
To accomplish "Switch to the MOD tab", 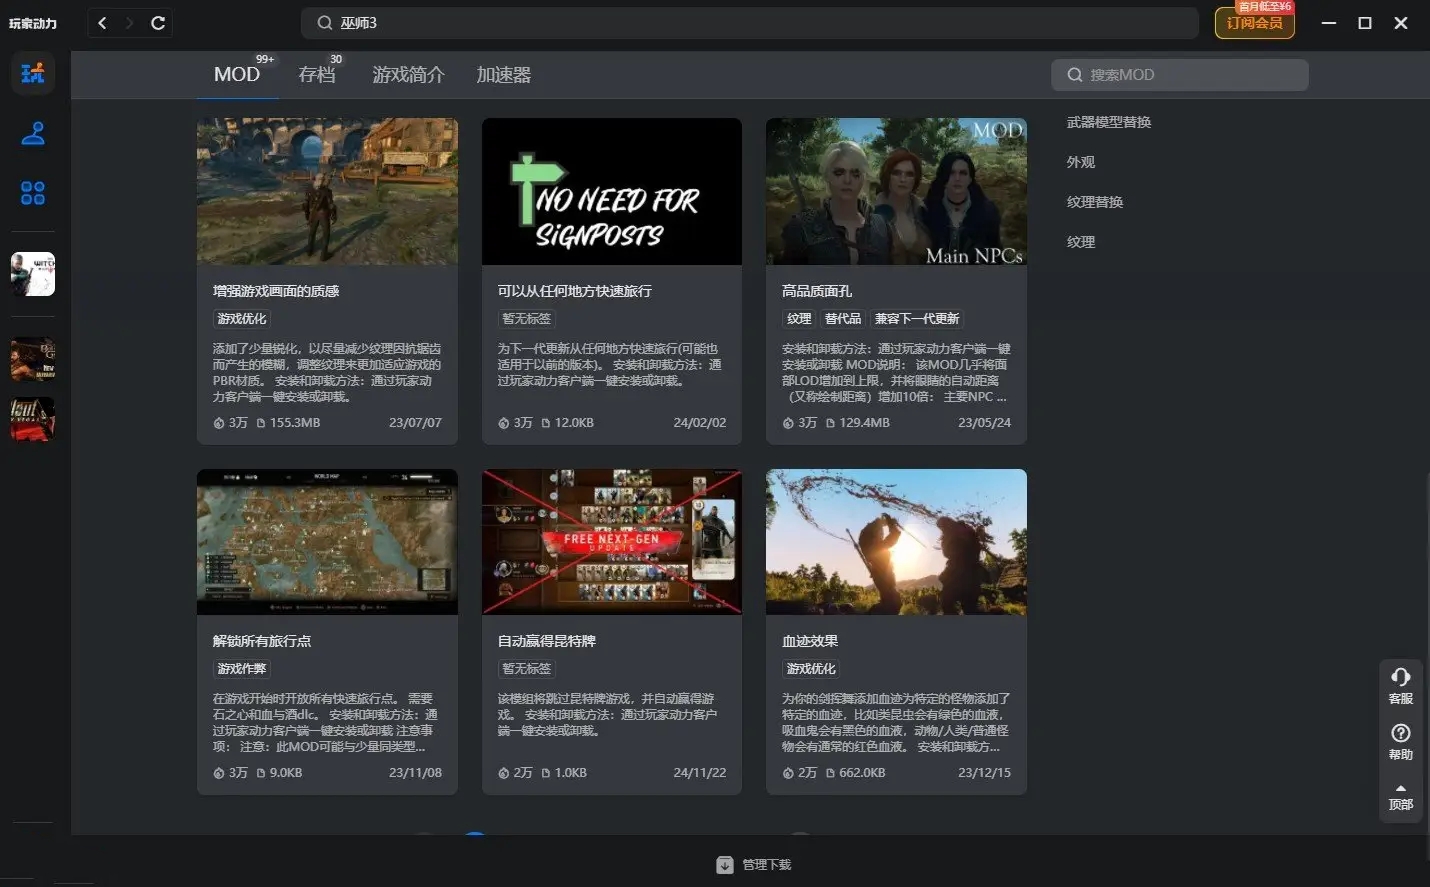I will (237, 75).
